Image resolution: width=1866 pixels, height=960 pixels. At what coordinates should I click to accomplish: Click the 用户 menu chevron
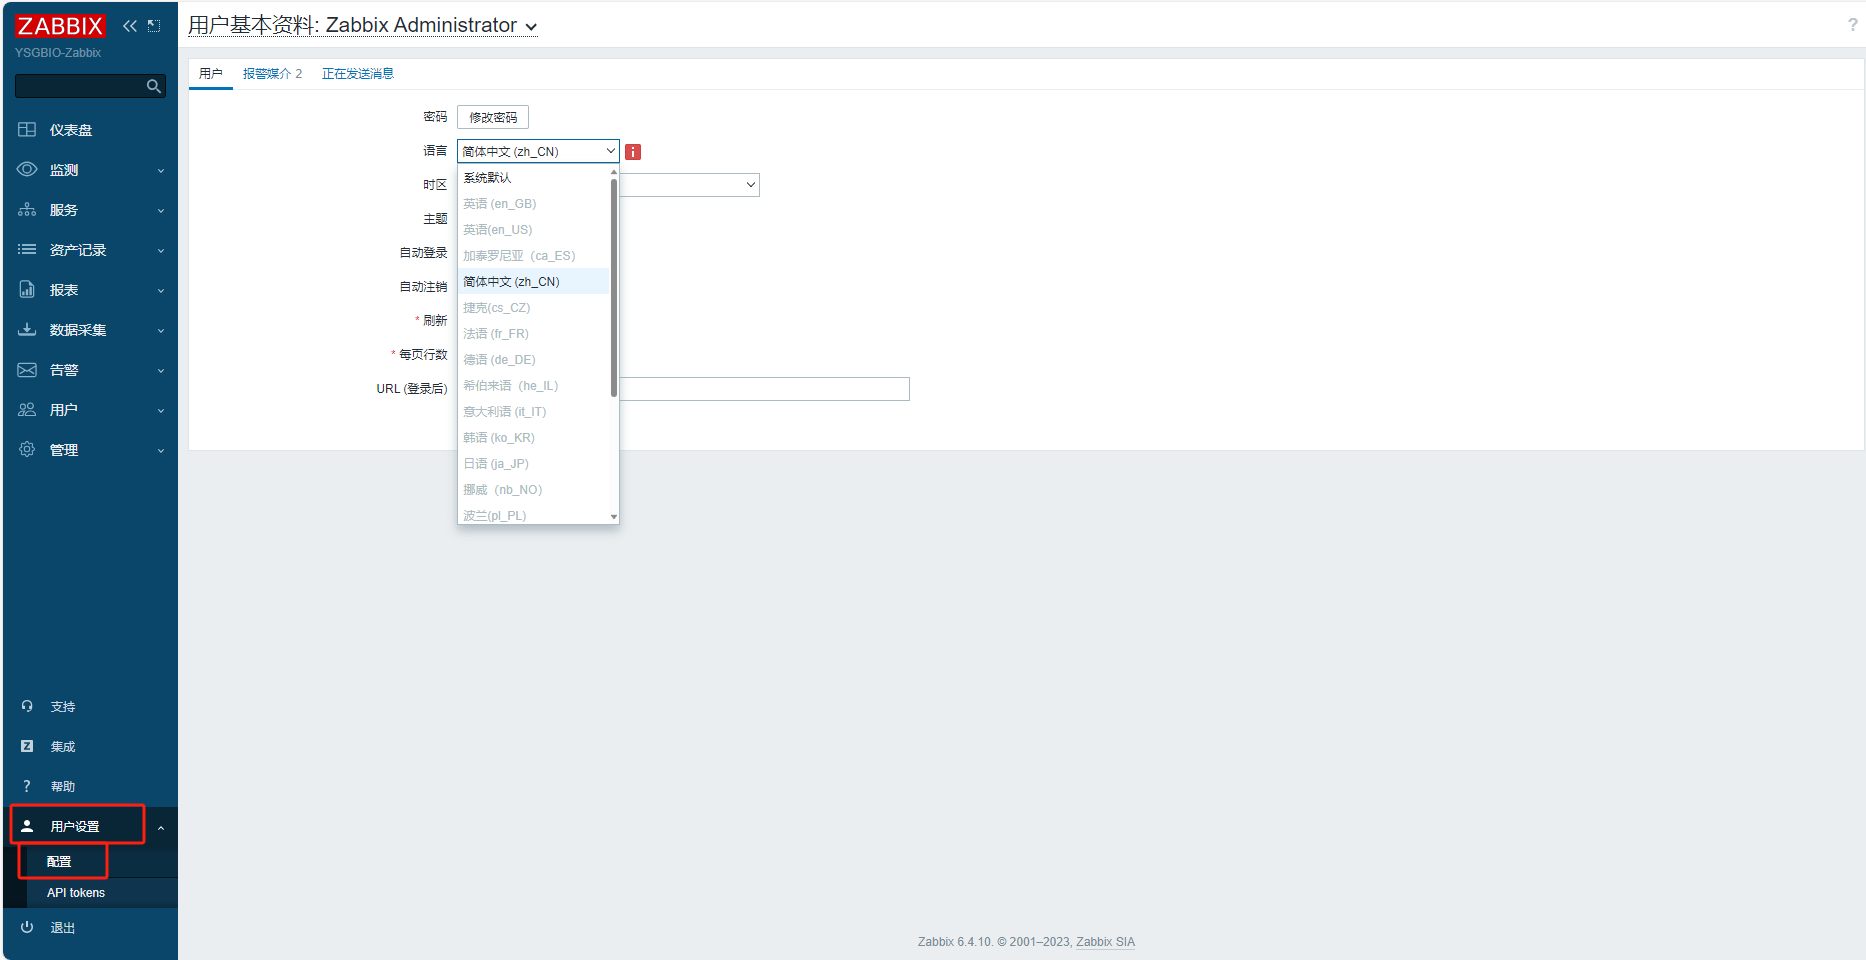pyautogui.click(x=161, y=411)
